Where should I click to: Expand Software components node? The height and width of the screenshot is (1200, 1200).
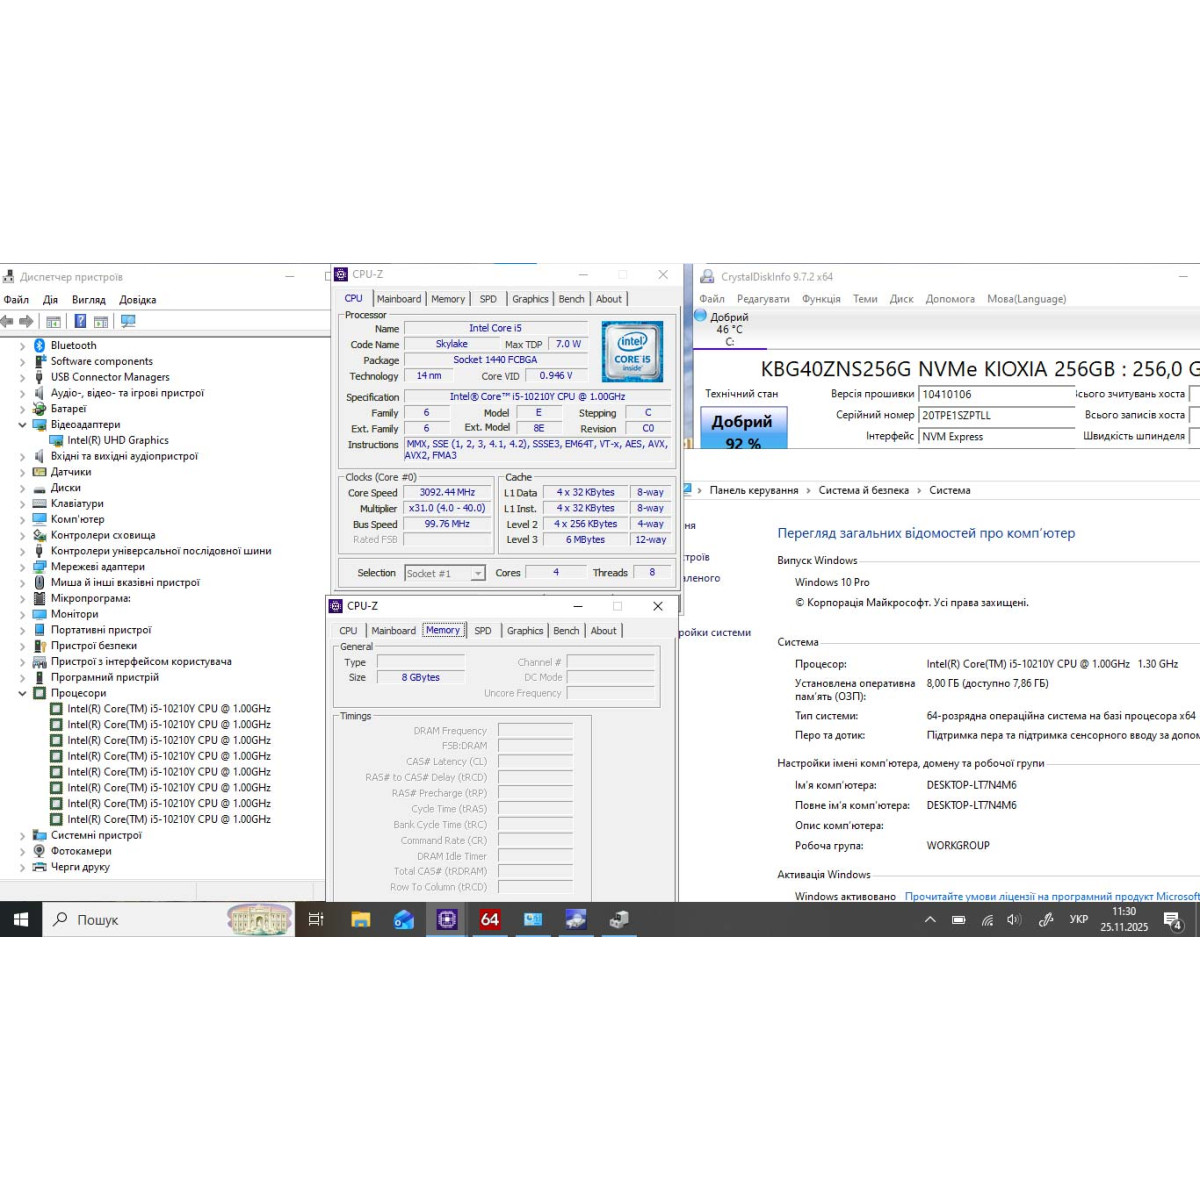tap(22, 361)
